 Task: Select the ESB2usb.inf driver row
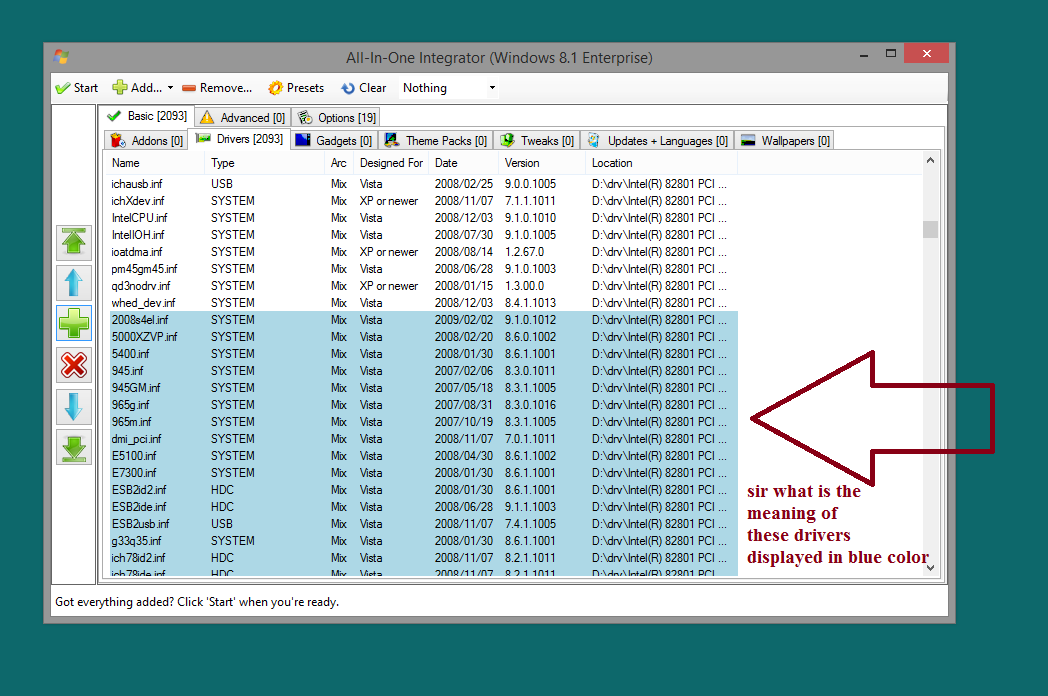[424, 524]
